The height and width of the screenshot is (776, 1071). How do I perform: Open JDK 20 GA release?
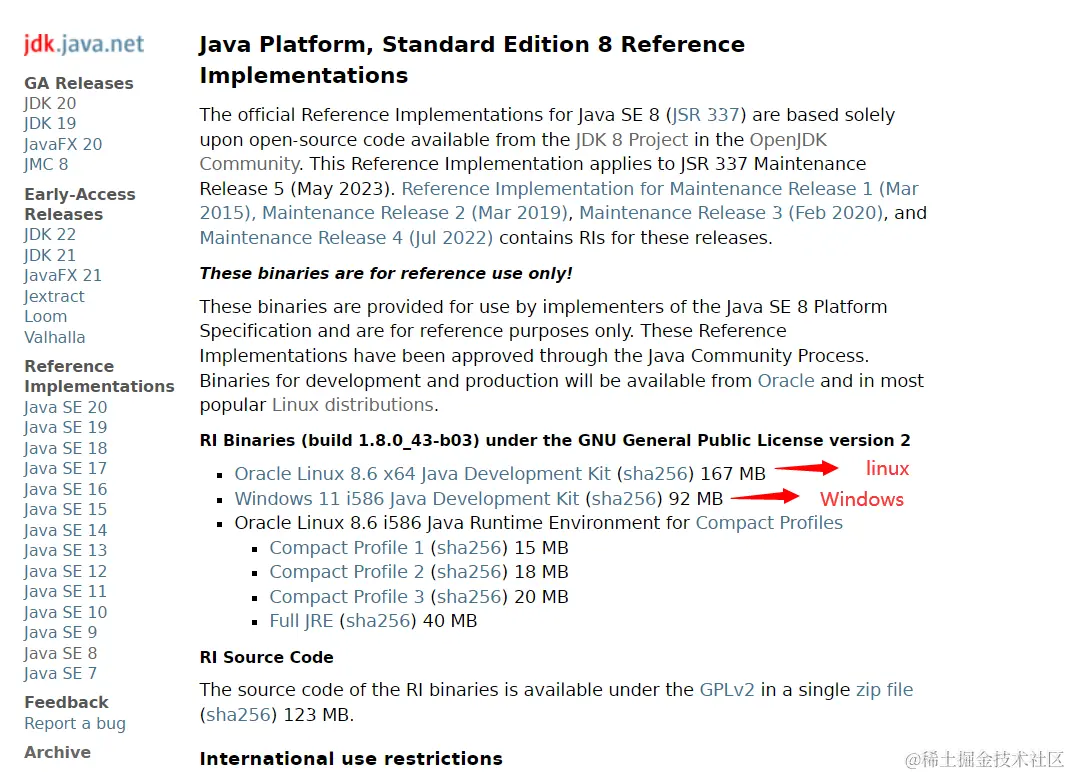50,103
